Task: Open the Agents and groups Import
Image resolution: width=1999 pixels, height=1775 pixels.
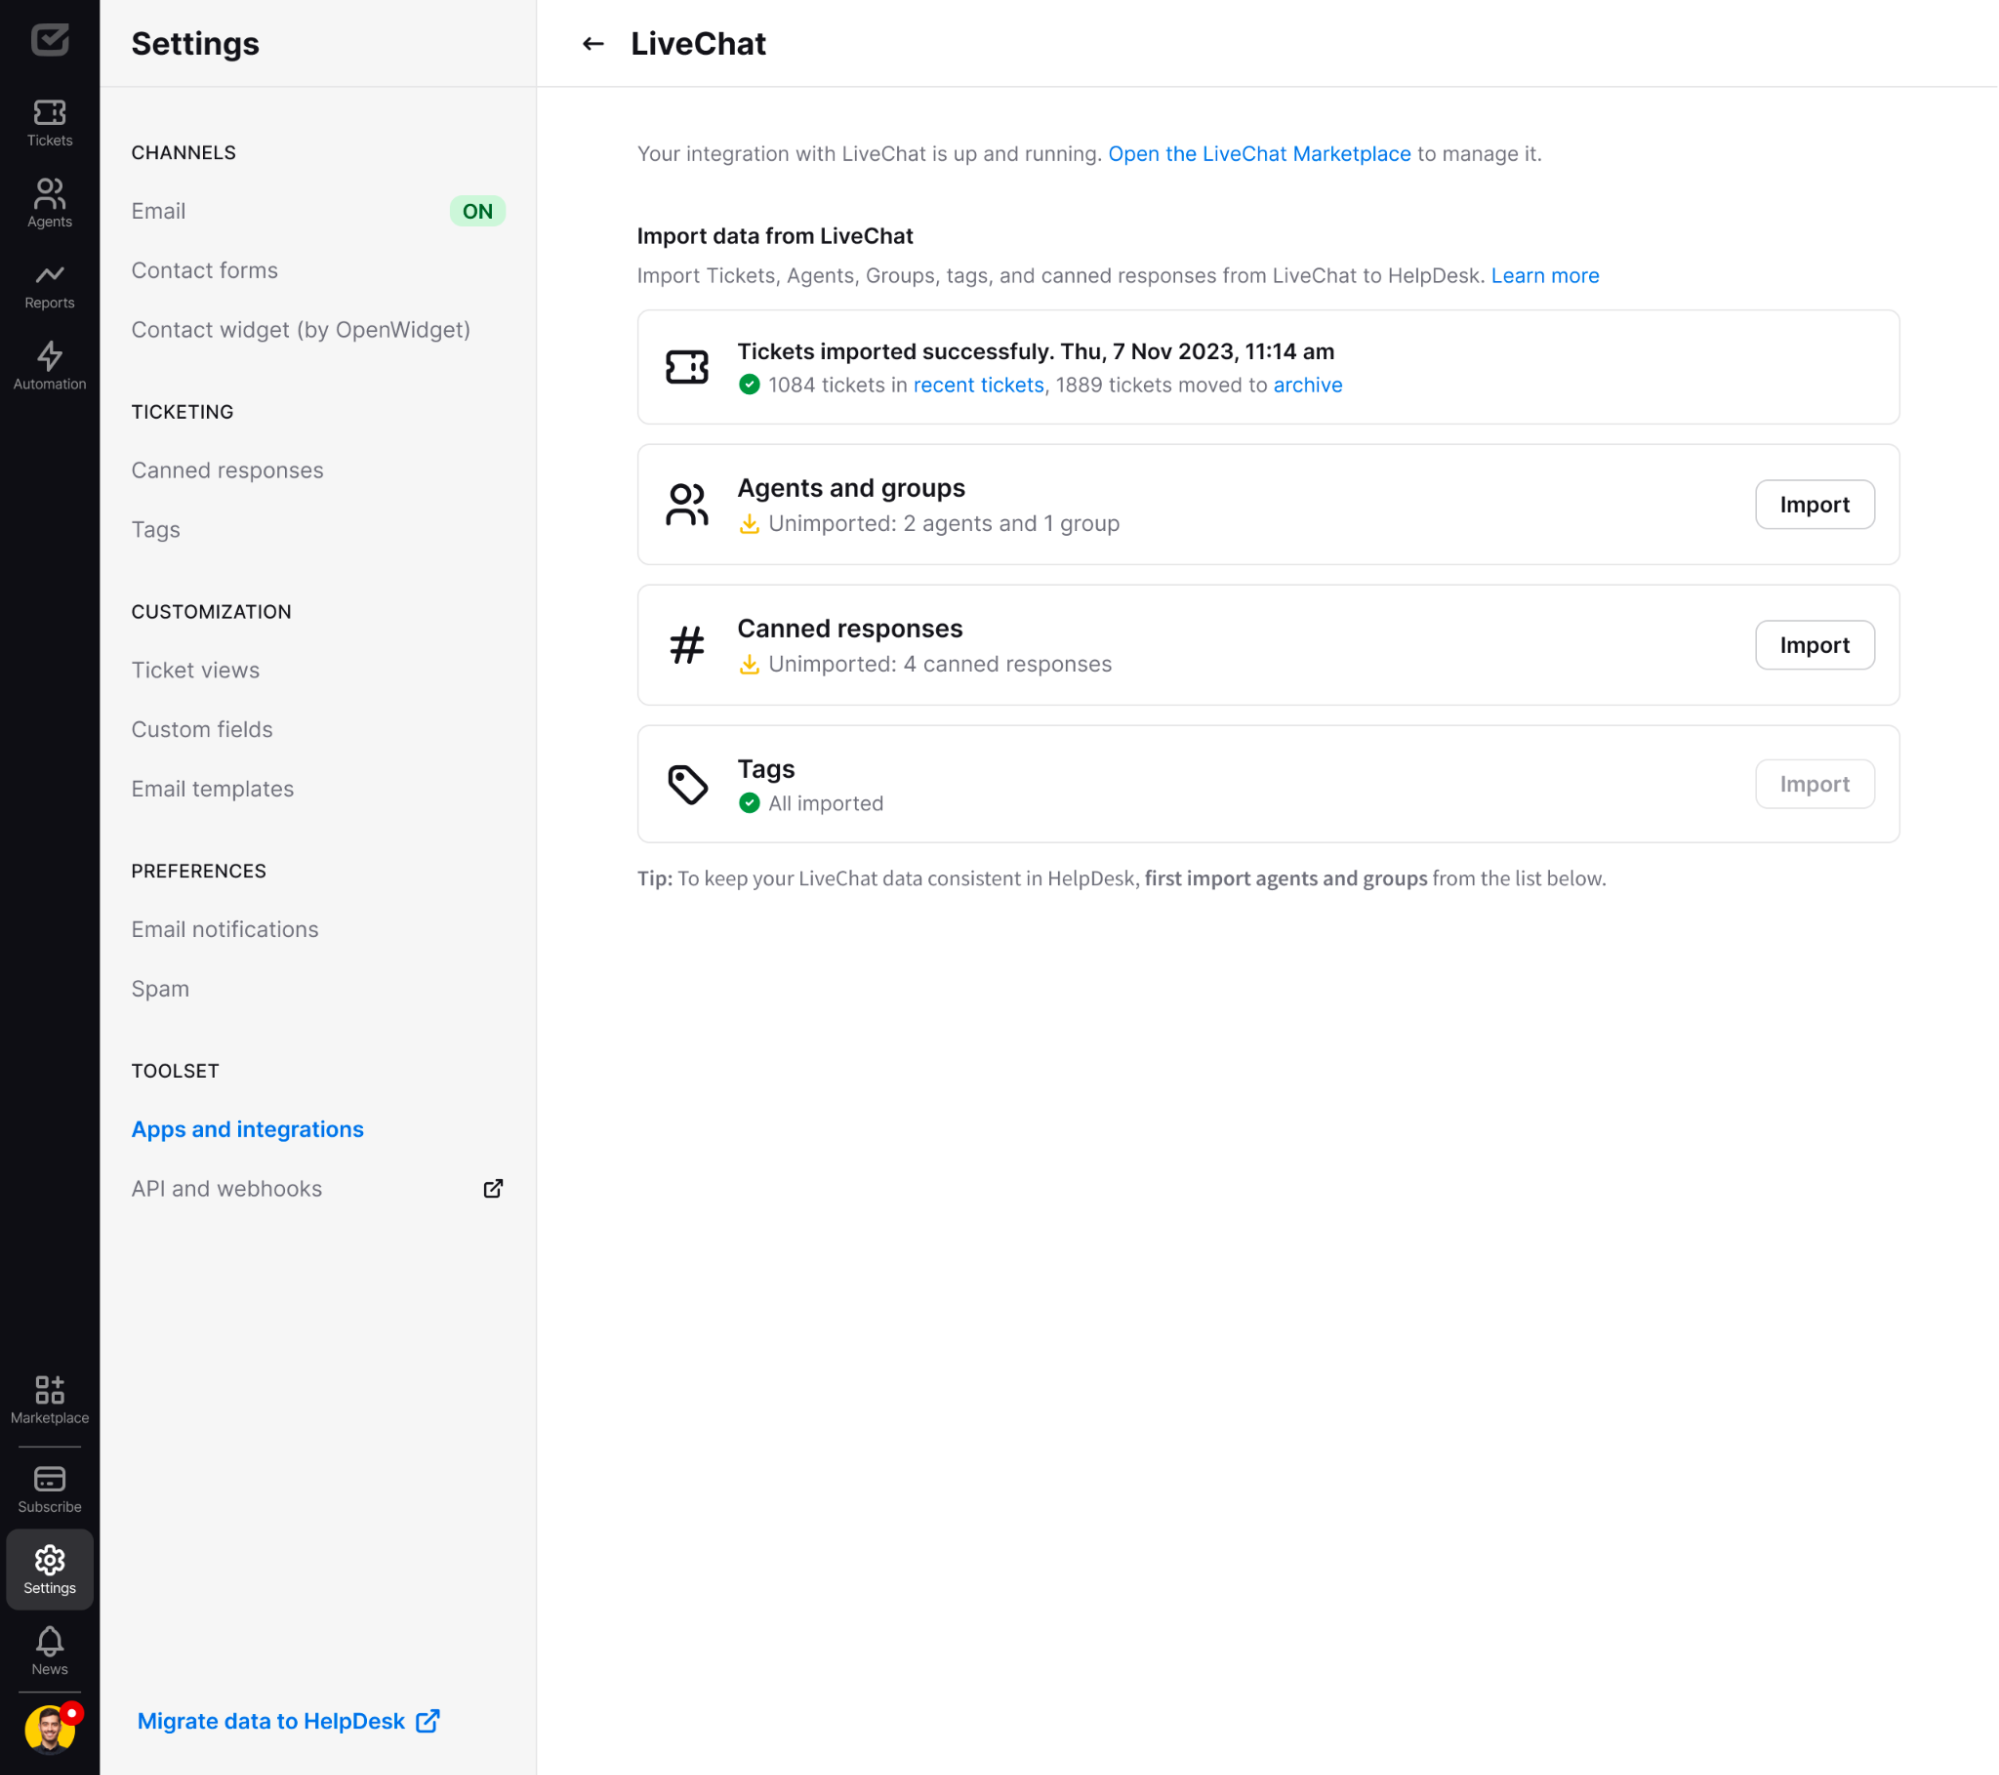Action: [1816, 504]
